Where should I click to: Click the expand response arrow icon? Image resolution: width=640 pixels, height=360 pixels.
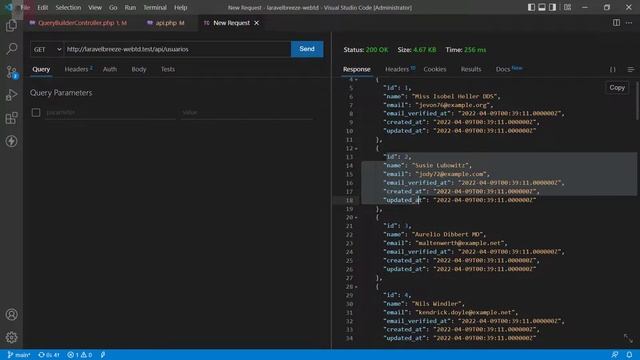(628, 338)
